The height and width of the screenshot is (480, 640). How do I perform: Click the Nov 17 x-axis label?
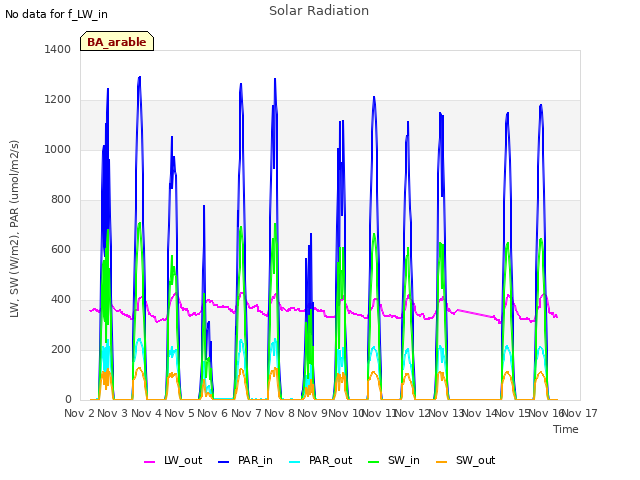[x=580, y=413]
